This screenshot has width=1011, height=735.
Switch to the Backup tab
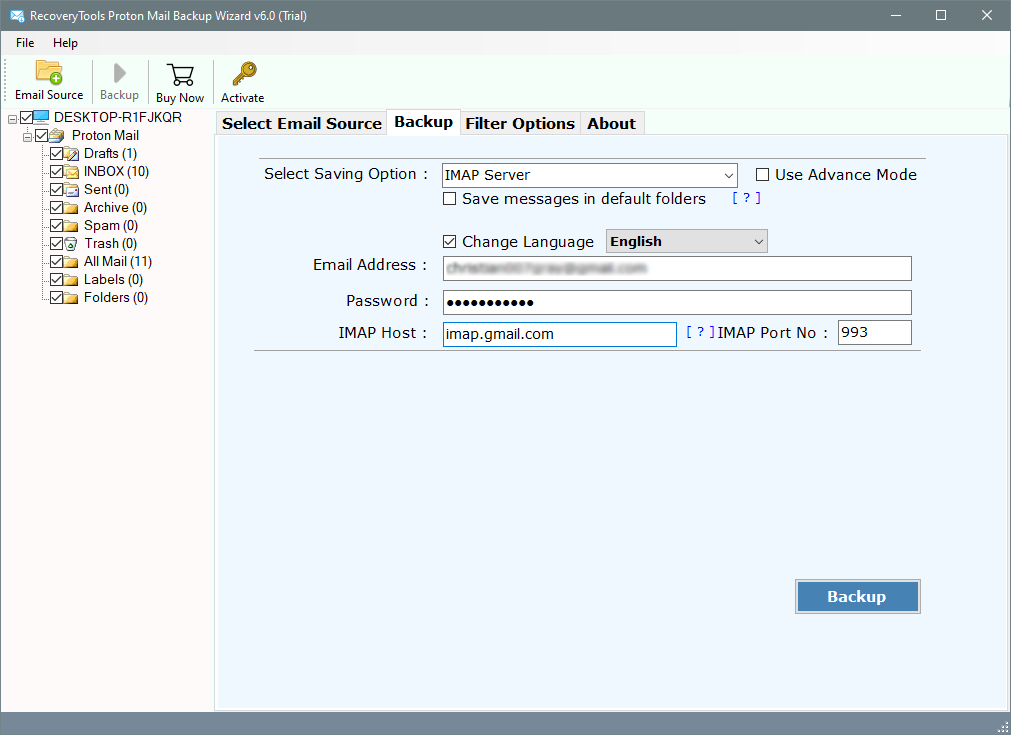tap(424, 122)
